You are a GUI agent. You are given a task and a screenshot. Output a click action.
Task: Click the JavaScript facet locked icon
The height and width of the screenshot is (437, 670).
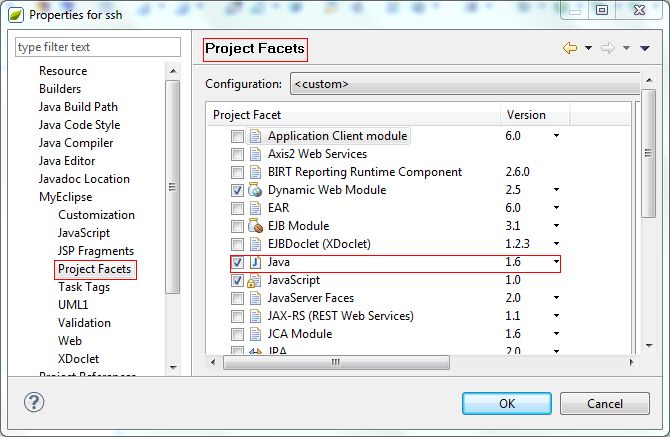(254, 280)
